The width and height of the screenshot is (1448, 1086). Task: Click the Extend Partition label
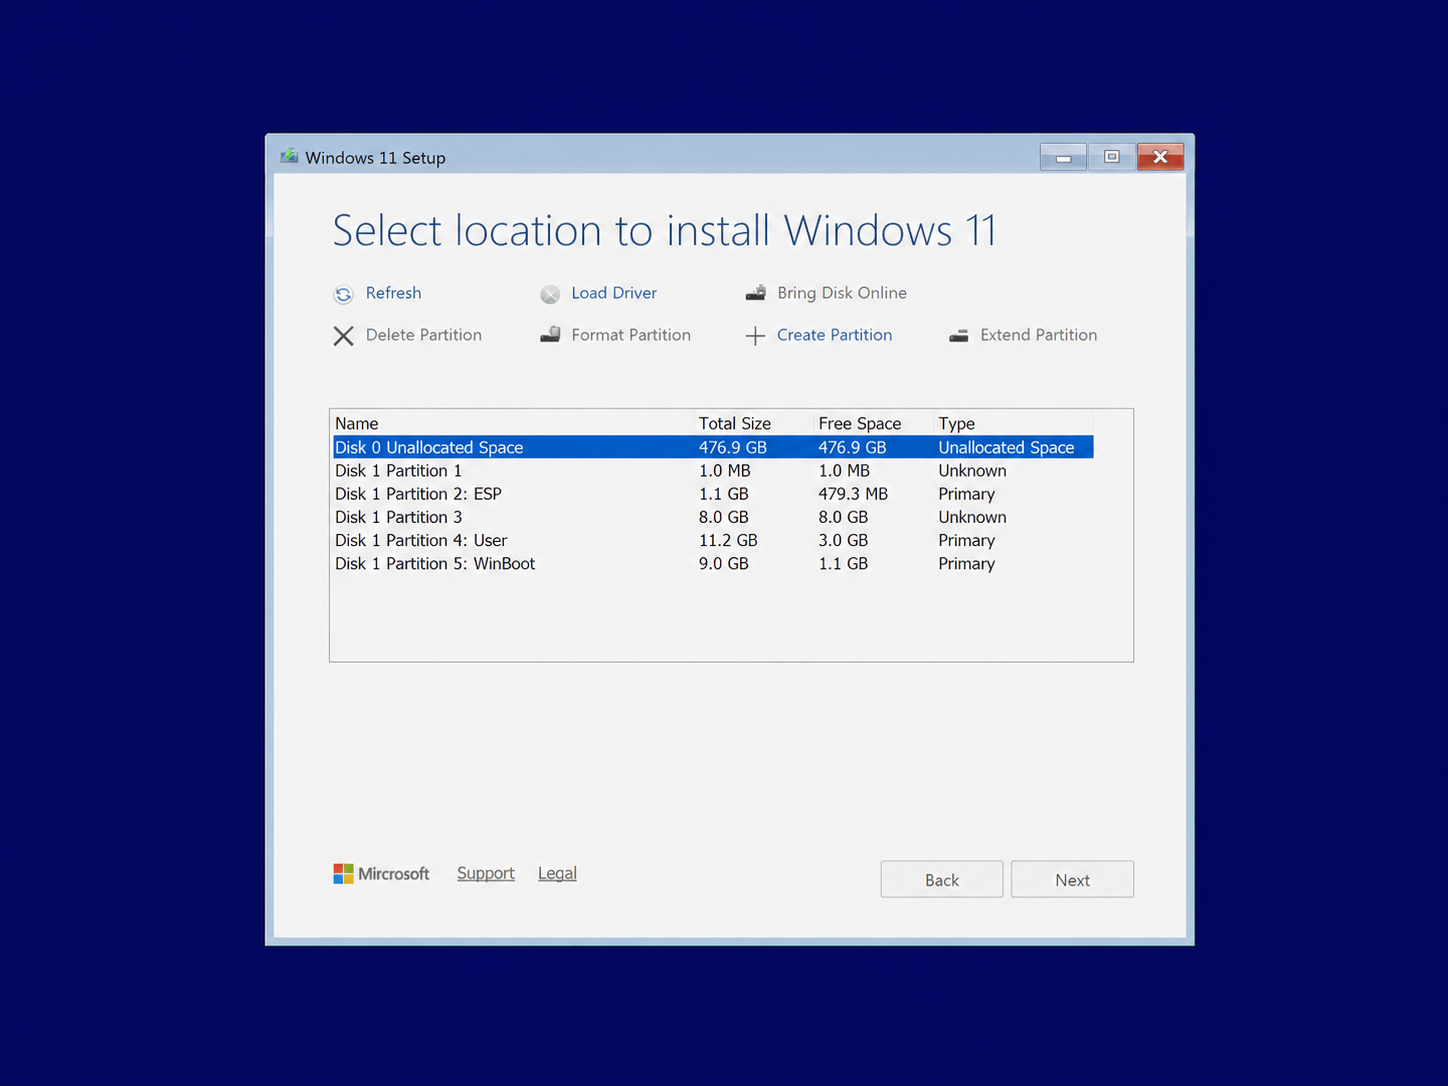tap(1038, 335)
